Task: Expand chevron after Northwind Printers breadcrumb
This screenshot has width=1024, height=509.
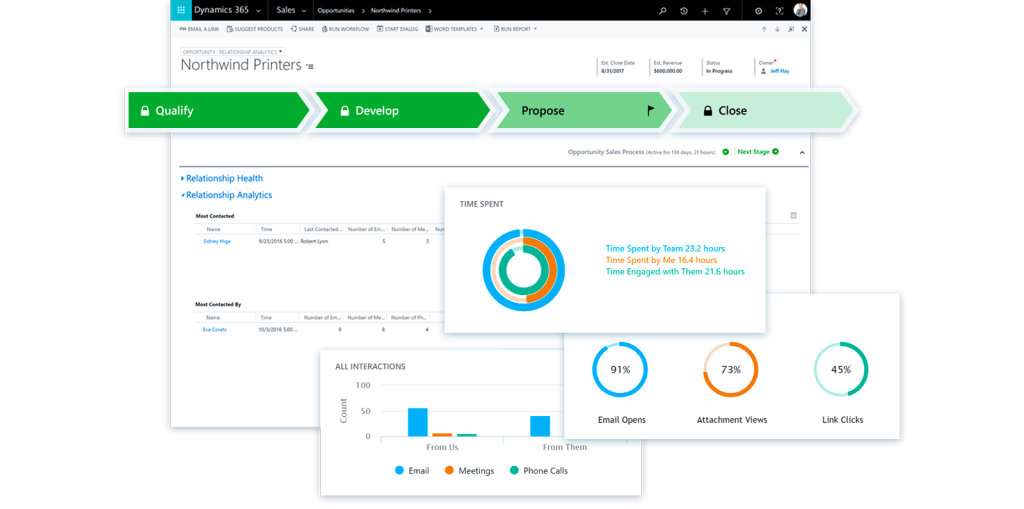Action: 430,11
